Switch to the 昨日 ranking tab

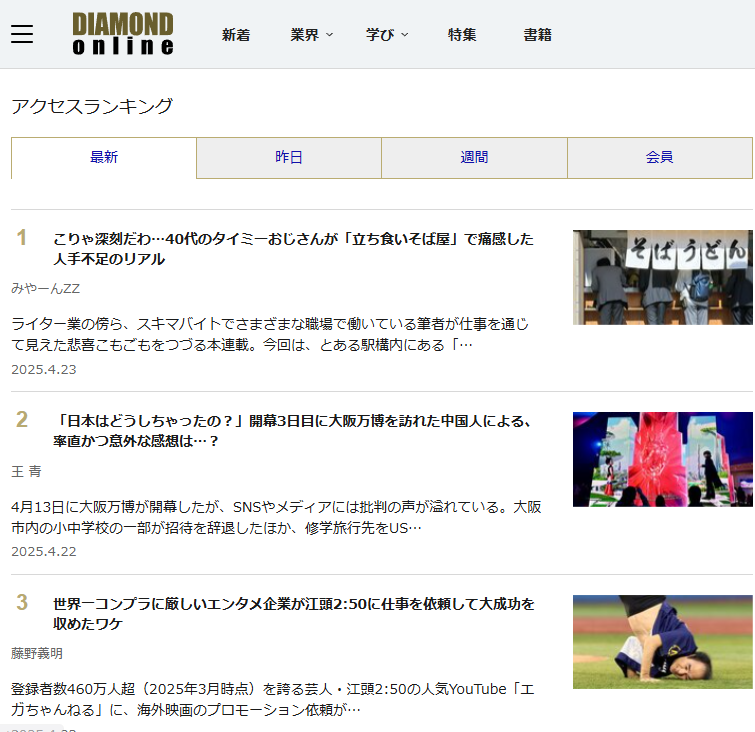click(289, 157)
